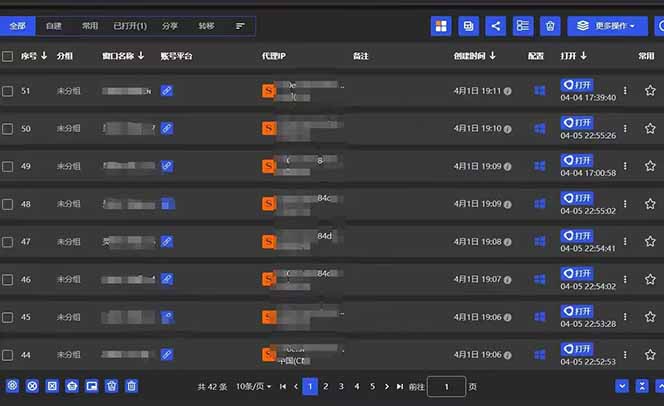This screenshot has height=406, width=664.
Task: Open the 10条/页 page size dropdown
Action: click(x=253, y=386)
